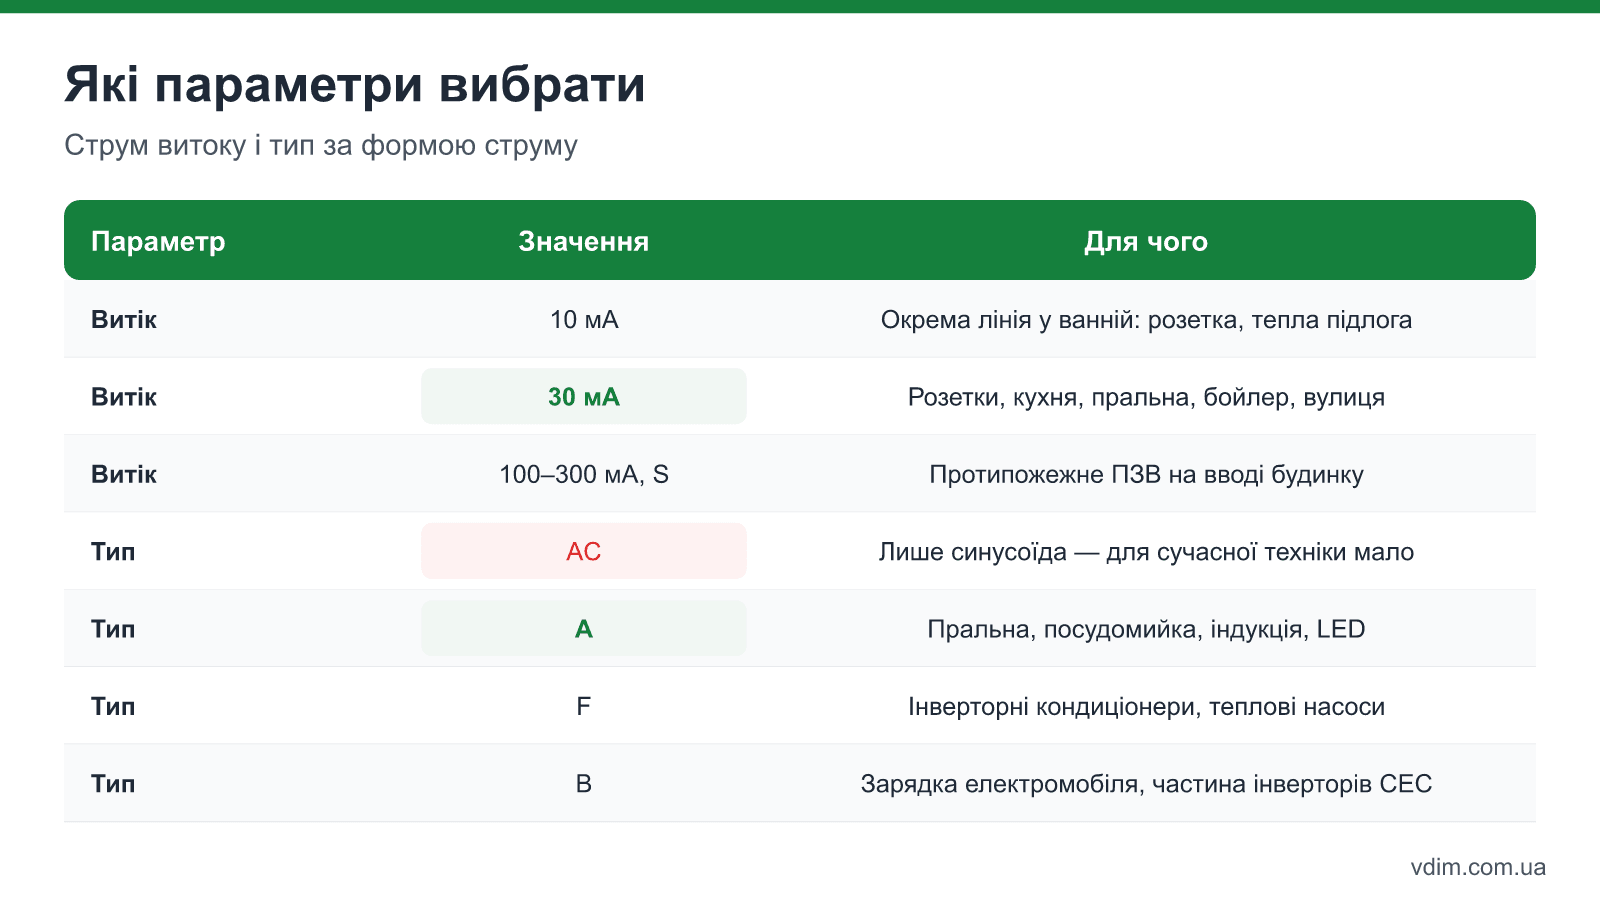
Task: Click the title 'Які параметри вибрати'
Action: 355,84
